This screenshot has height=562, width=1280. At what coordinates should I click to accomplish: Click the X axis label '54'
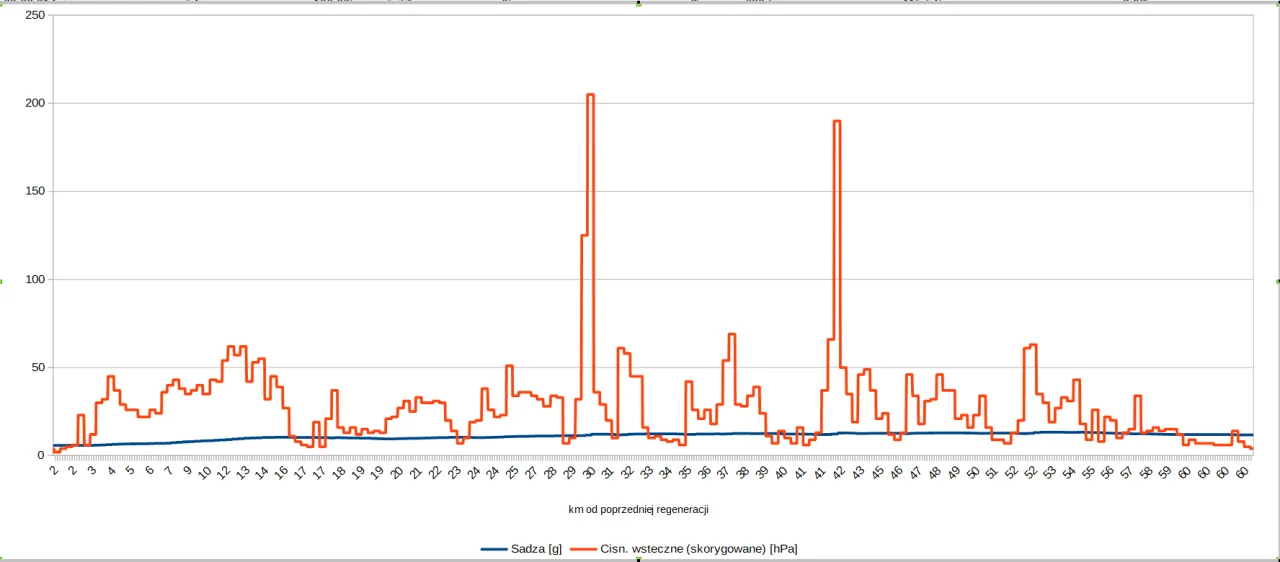1070,472
